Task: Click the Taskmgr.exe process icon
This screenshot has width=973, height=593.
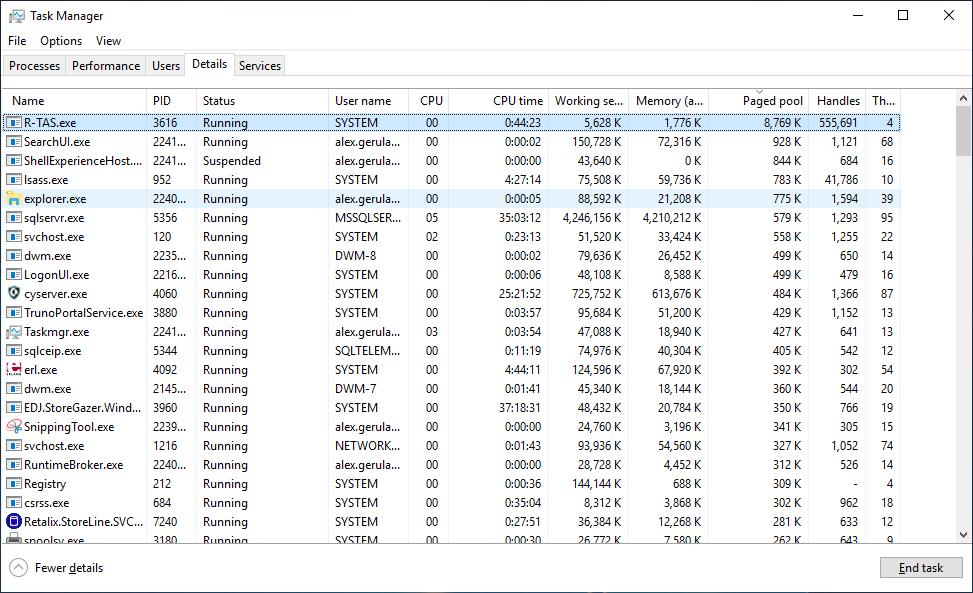Action: click(14, 332)
